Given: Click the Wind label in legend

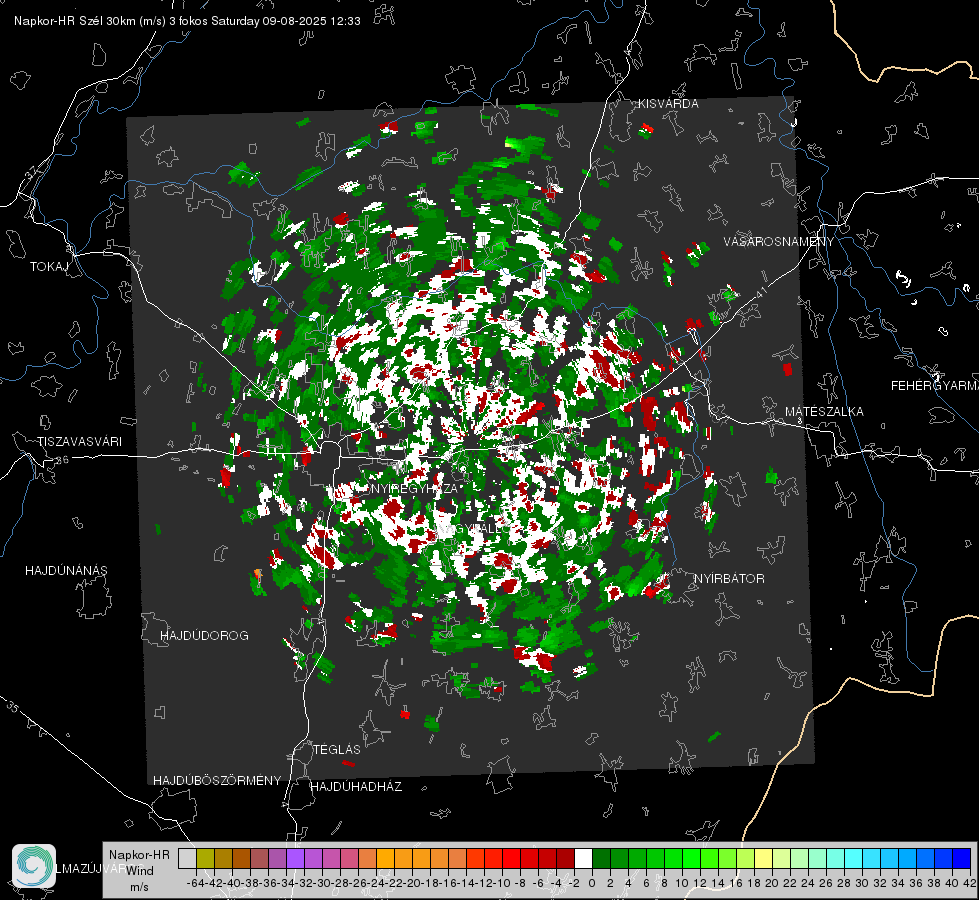Looking at the screenshot, I should 140,871.
